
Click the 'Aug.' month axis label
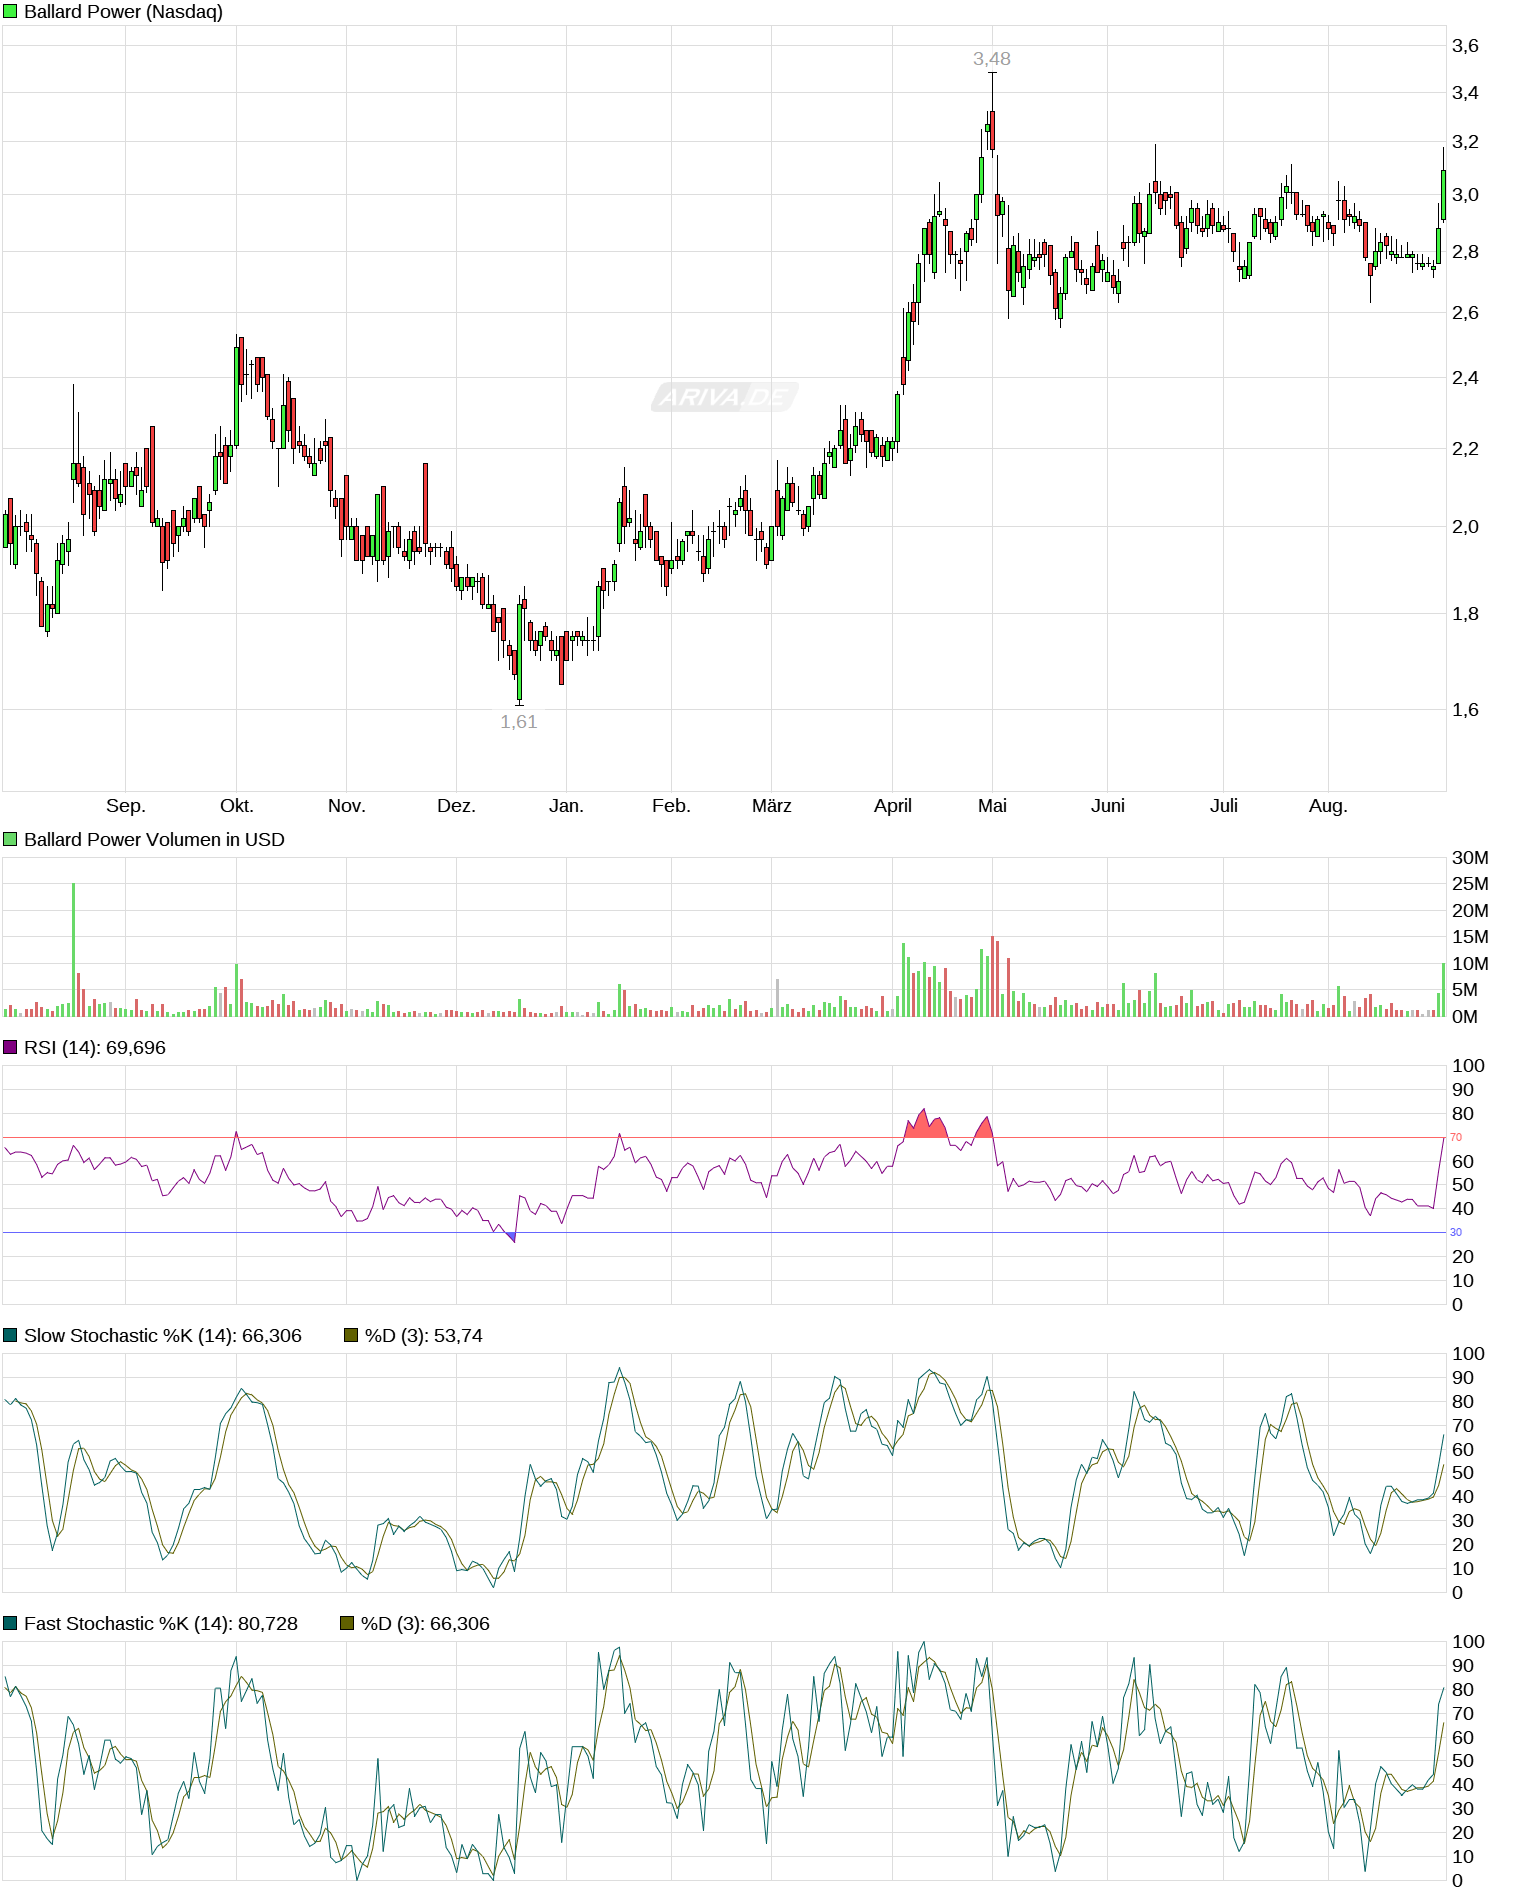tap(1328, 806)
